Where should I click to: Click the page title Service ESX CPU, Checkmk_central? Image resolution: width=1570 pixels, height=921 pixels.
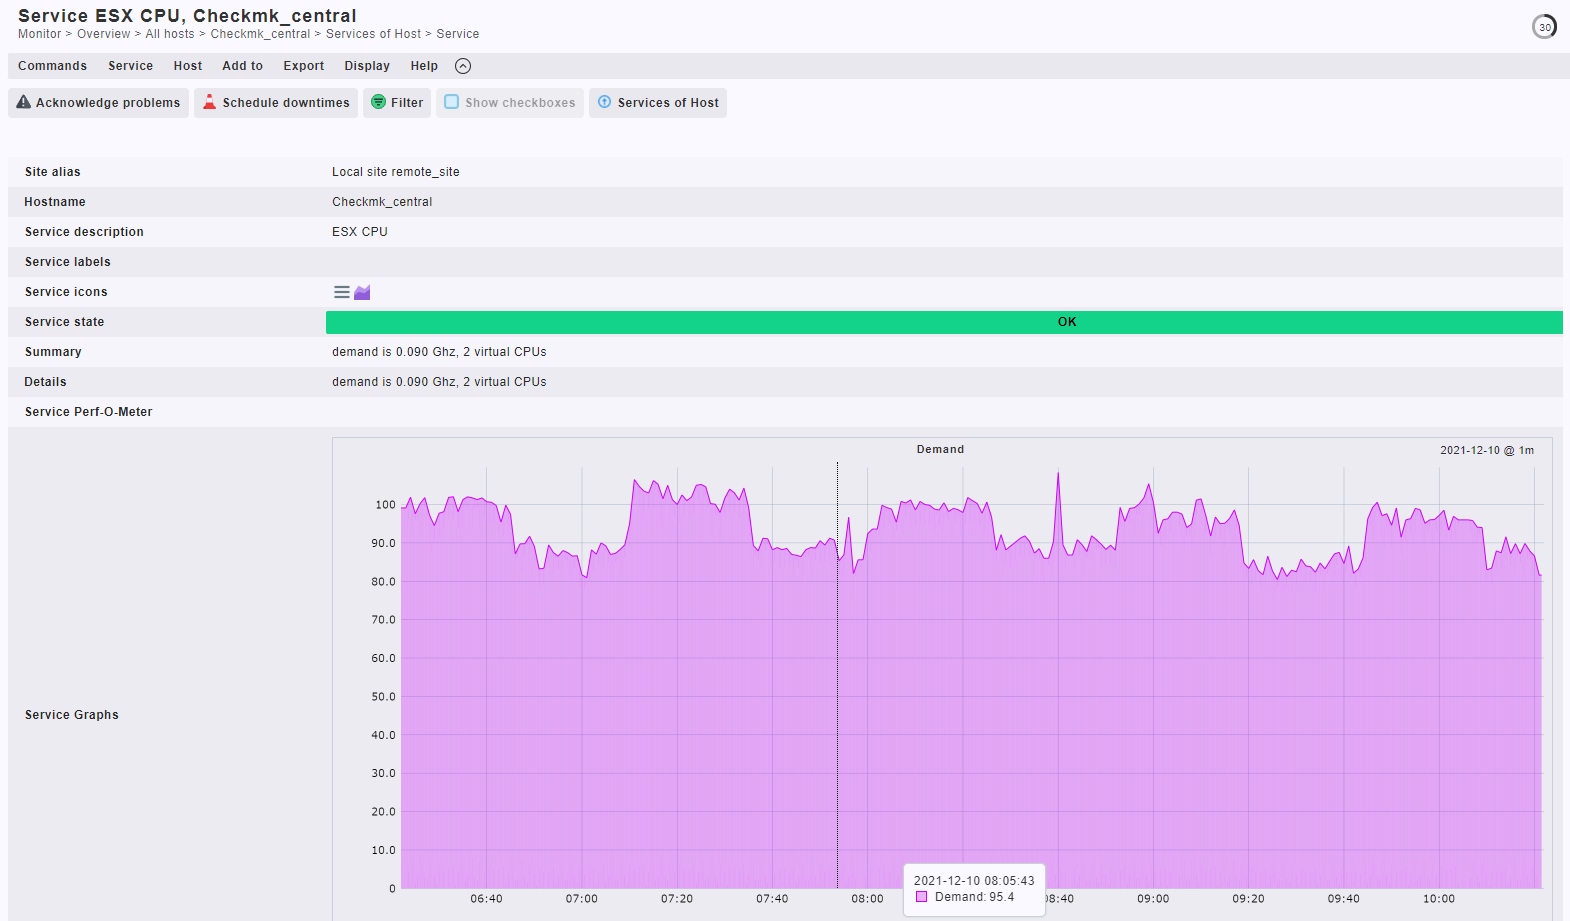(x=187, y=16)
